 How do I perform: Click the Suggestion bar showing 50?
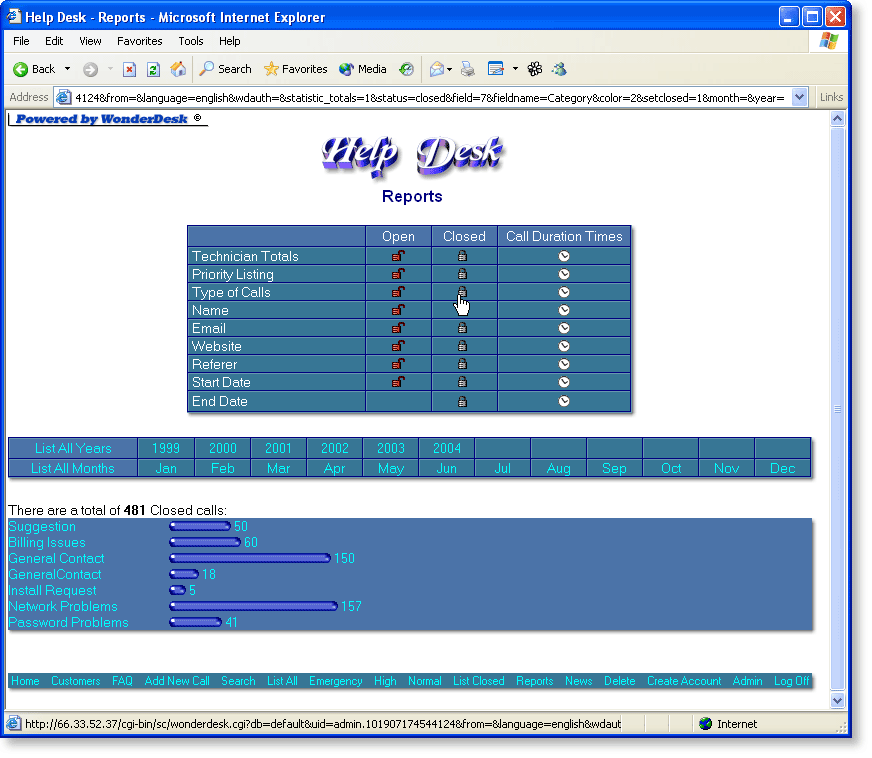[x=200, y=526]
